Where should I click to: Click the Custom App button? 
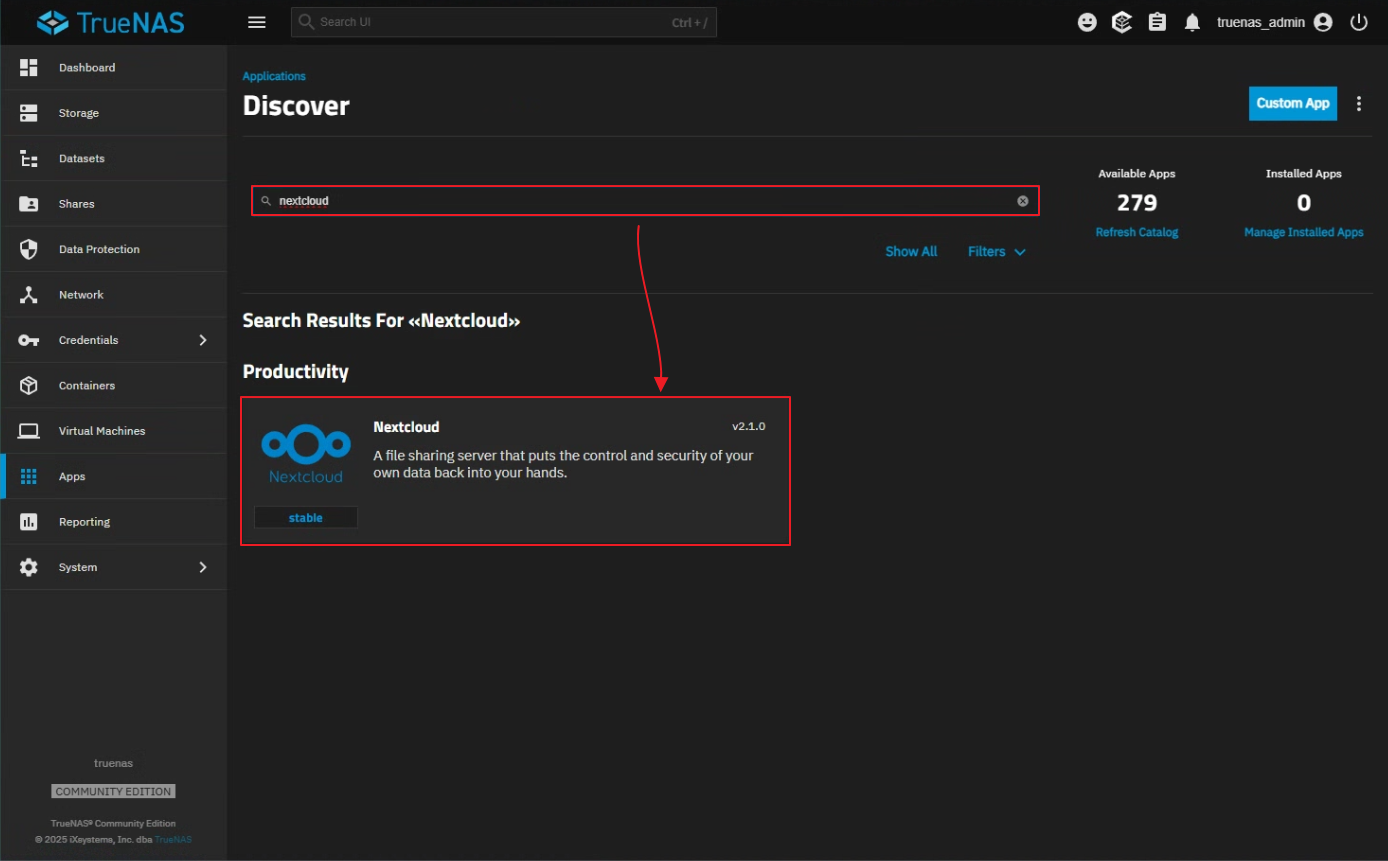point(1293,103)
